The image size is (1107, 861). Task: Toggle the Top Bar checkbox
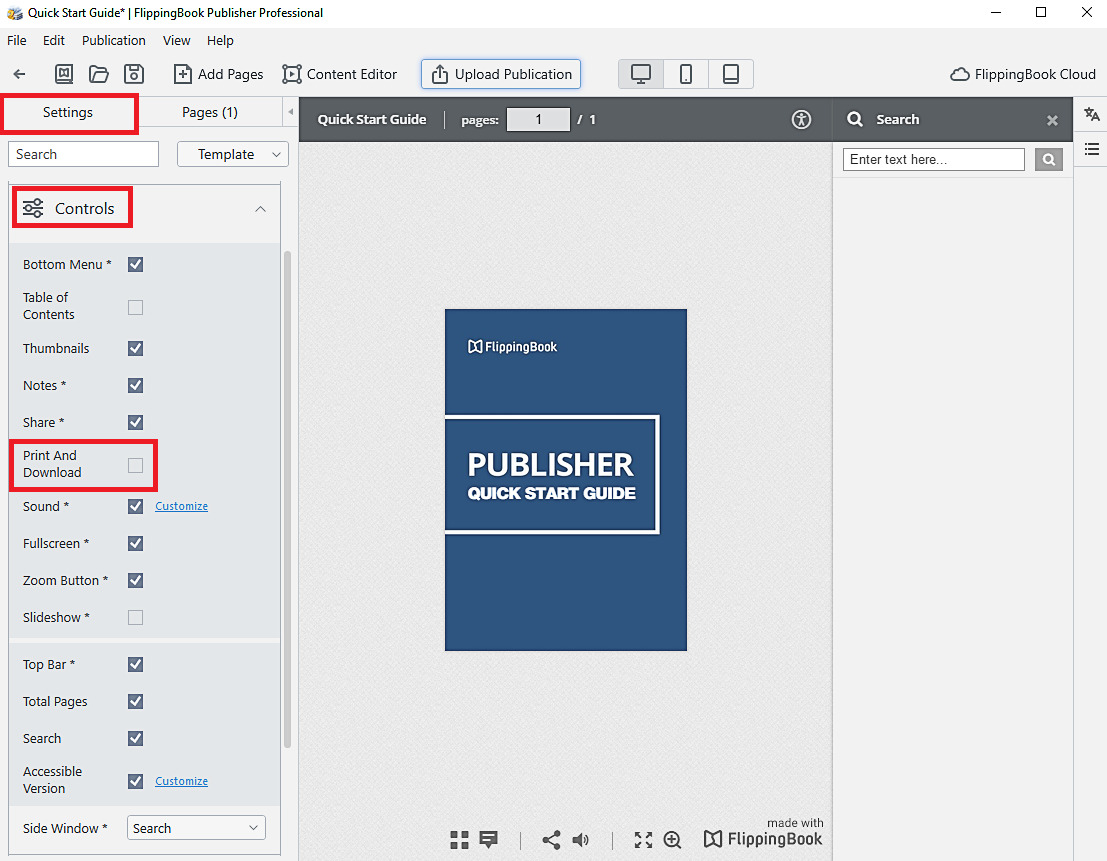[136, 664]
